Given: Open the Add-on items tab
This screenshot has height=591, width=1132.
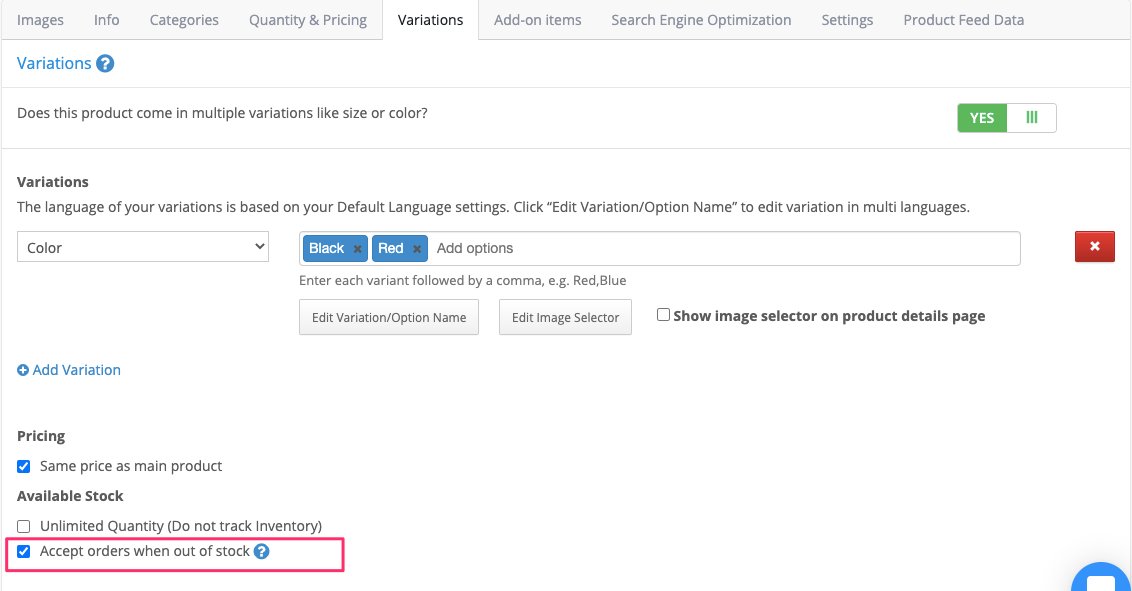Looking at the screenshot, I should click(x=538, y=20).
